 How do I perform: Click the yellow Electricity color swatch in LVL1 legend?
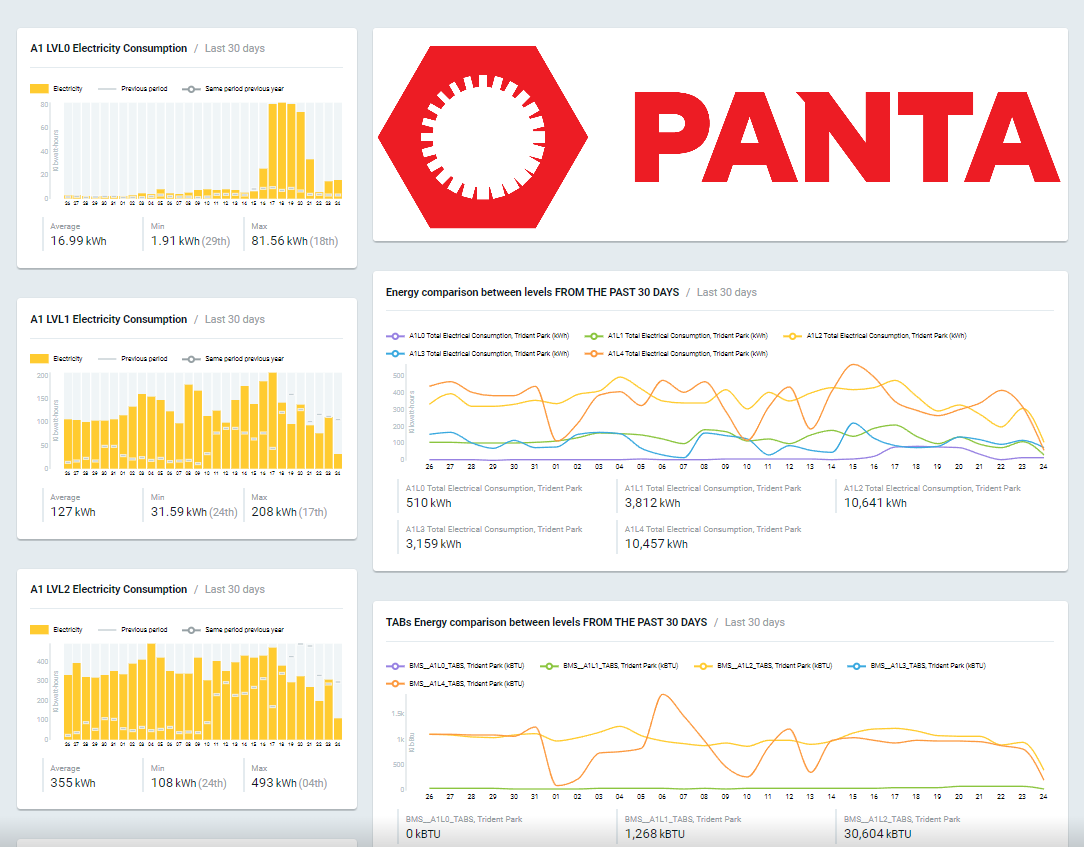(39, 358)
